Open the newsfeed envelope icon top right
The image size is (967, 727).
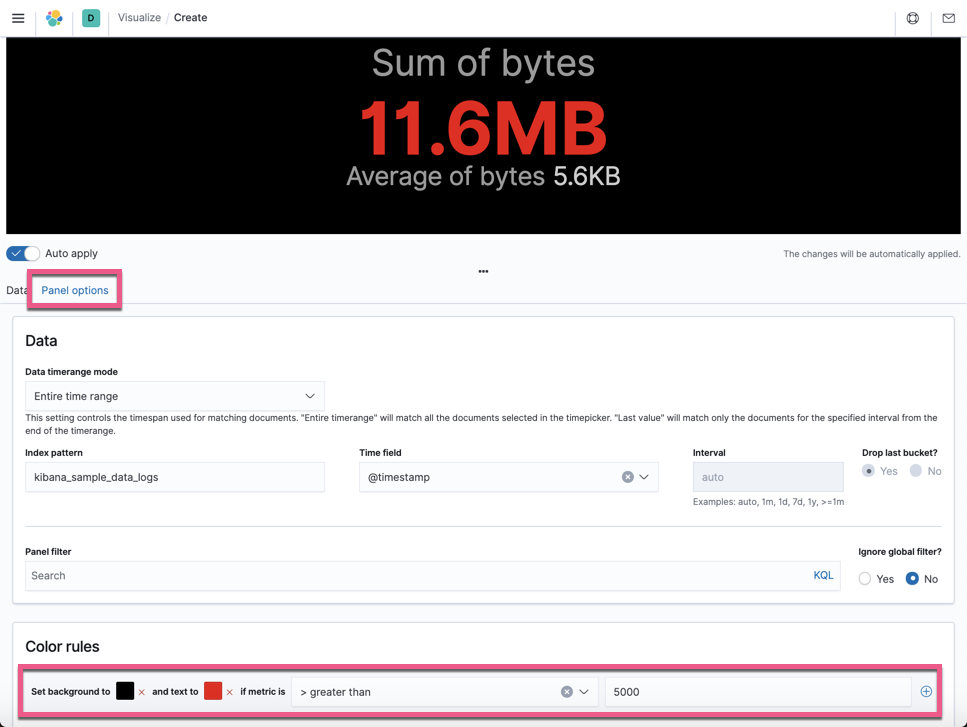click(948, 18)
